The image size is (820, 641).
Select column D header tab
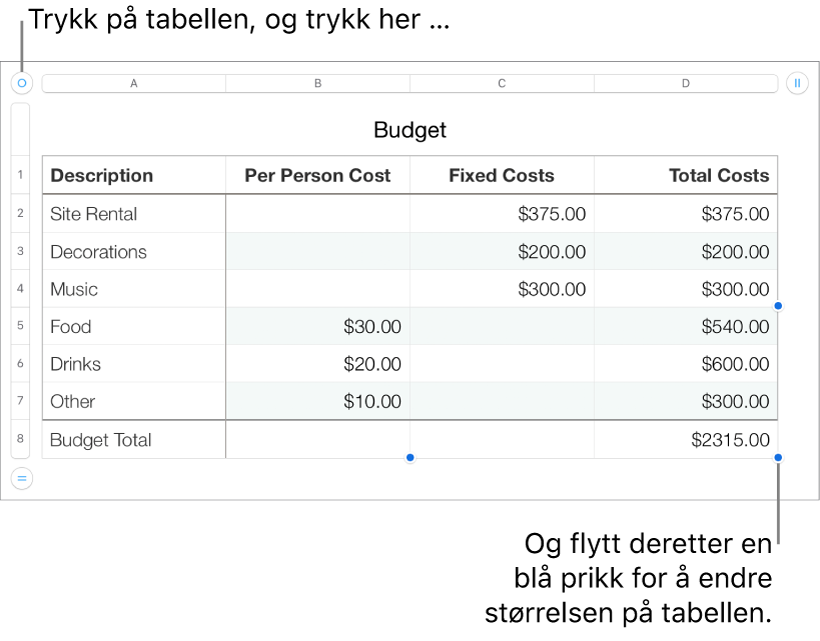(x=686, y=84)
